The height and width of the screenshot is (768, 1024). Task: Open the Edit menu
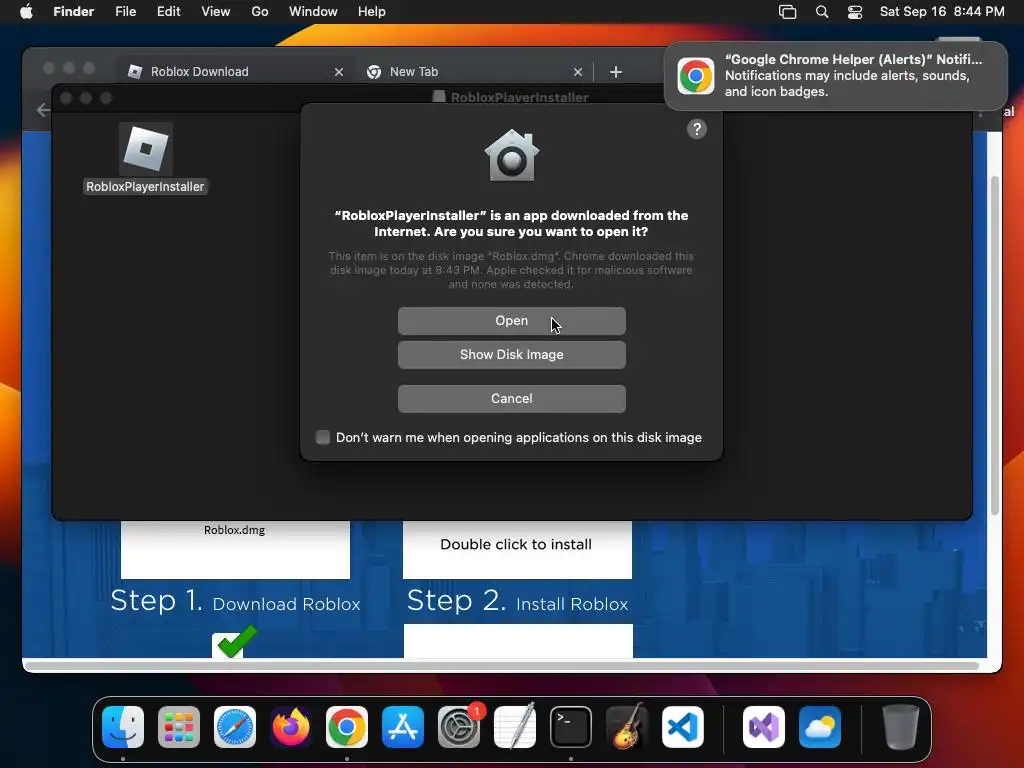(x=168, y=12)
